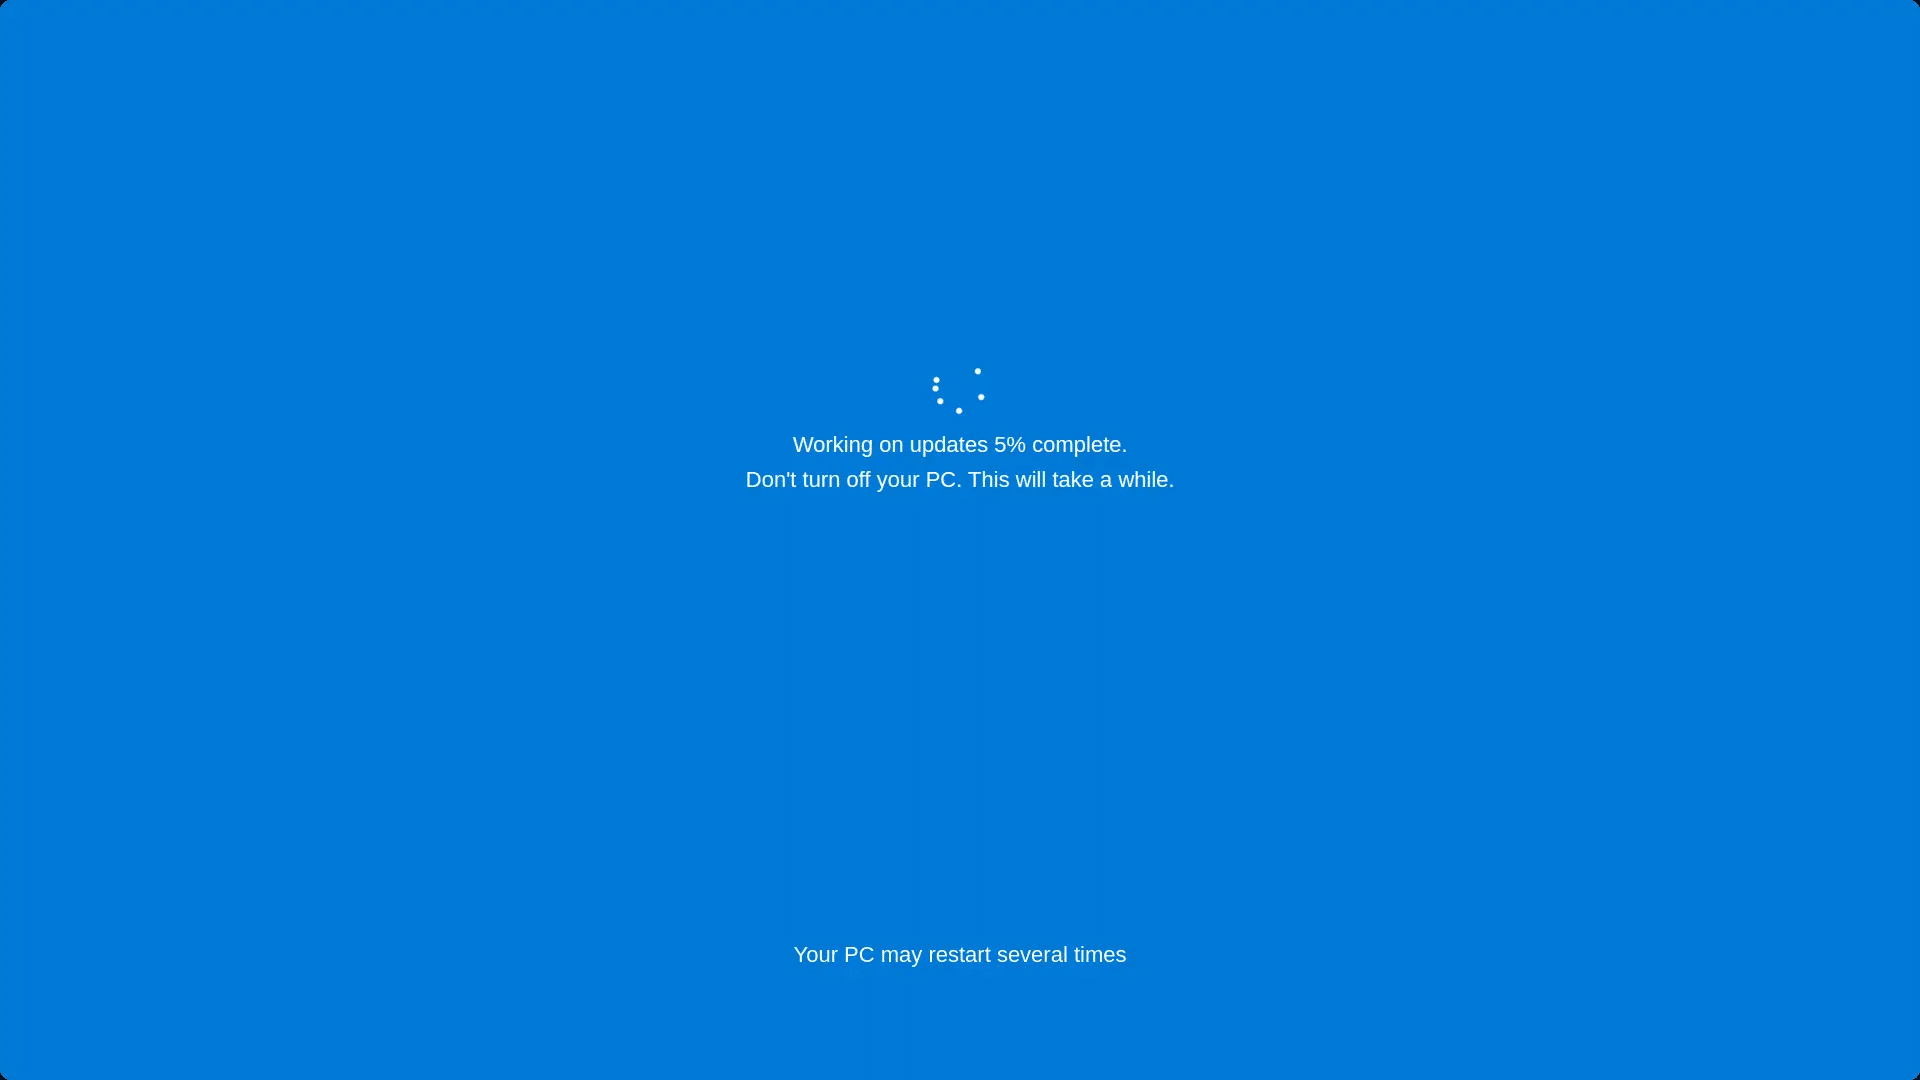Click the 'Don't turn off your PC' notice
Image resolution: width=1920 pixels, height=1080 pixels.
tap(959, 479)
